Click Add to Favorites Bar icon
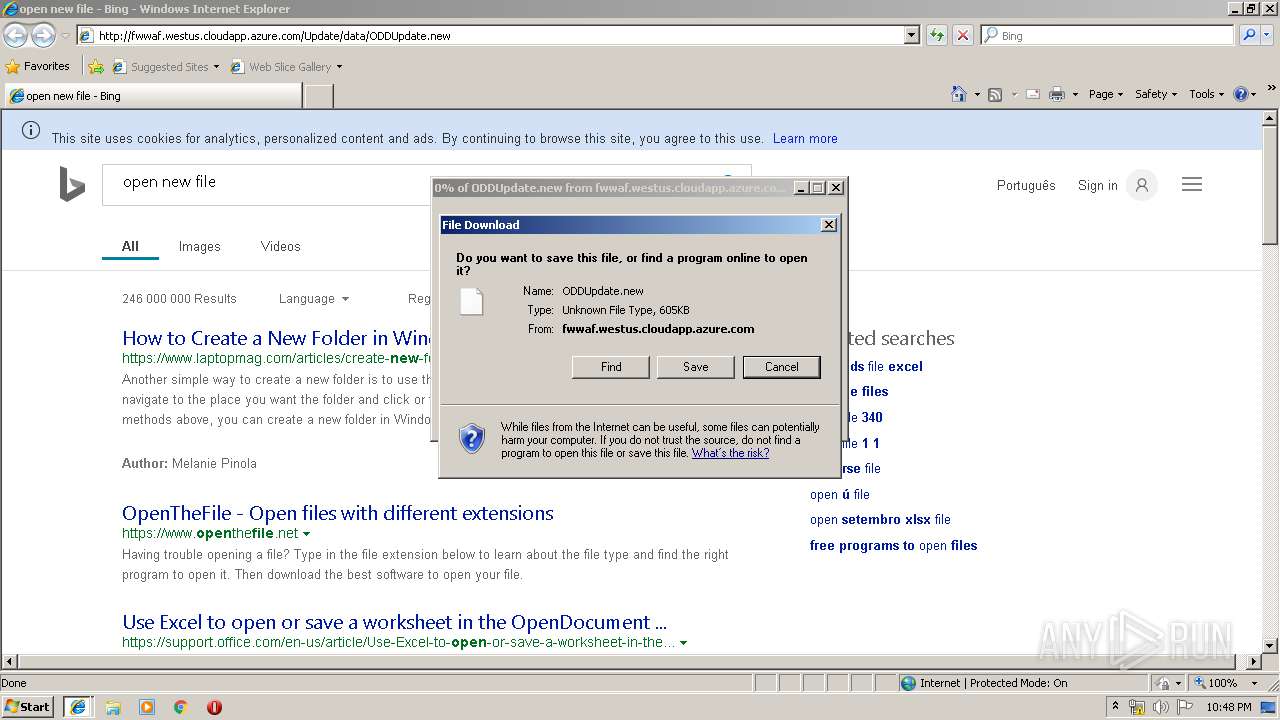Image resolution: width=1280 pixels, height=720 pixels. pyautogui.click(x=96, y=67)
